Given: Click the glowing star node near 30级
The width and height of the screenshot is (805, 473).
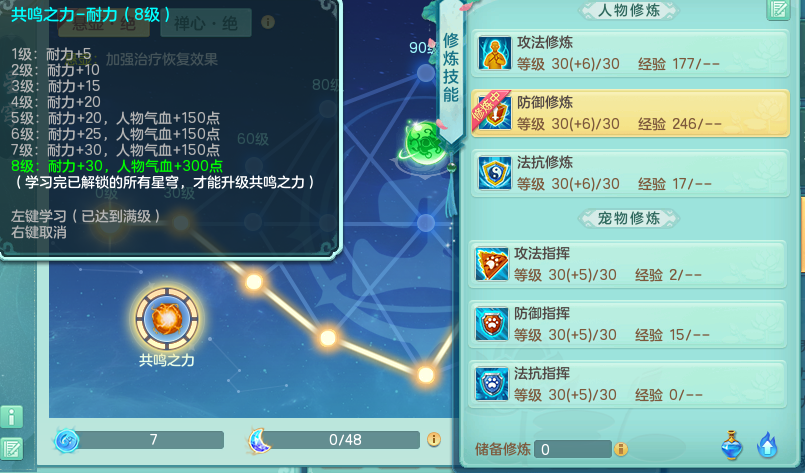Looking at the screenshot, I should click(x=181, y=223).
